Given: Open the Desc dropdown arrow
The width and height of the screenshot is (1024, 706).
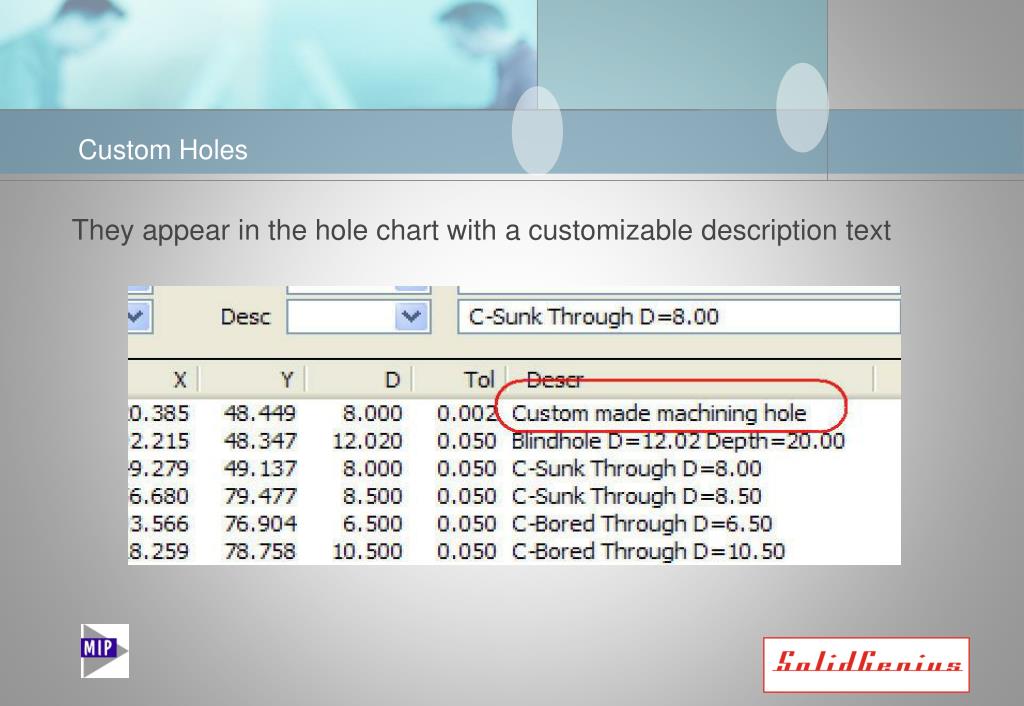Looking at the screenshot, I should (x=411, y=317).
